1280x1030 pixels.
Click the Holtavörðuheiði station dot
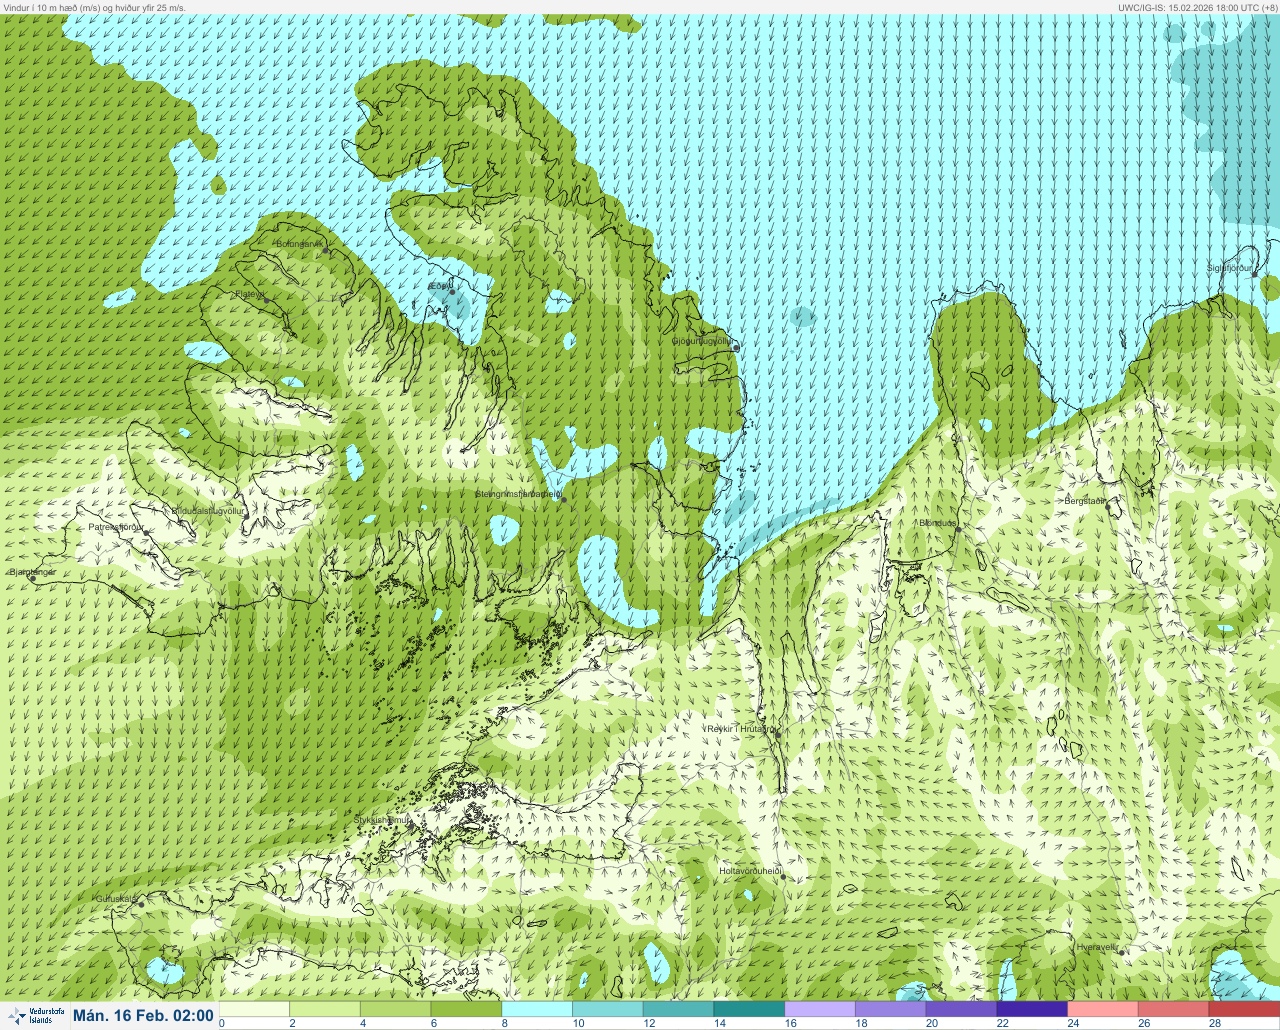(x=783, y=877)
